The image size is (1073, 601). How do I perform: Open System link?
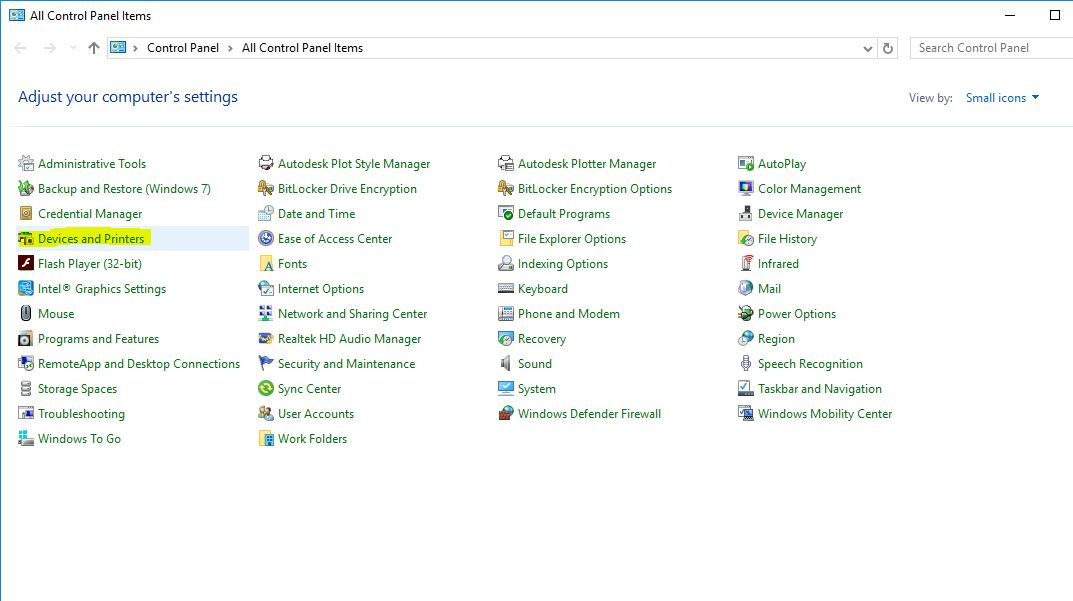pos(536,389)
